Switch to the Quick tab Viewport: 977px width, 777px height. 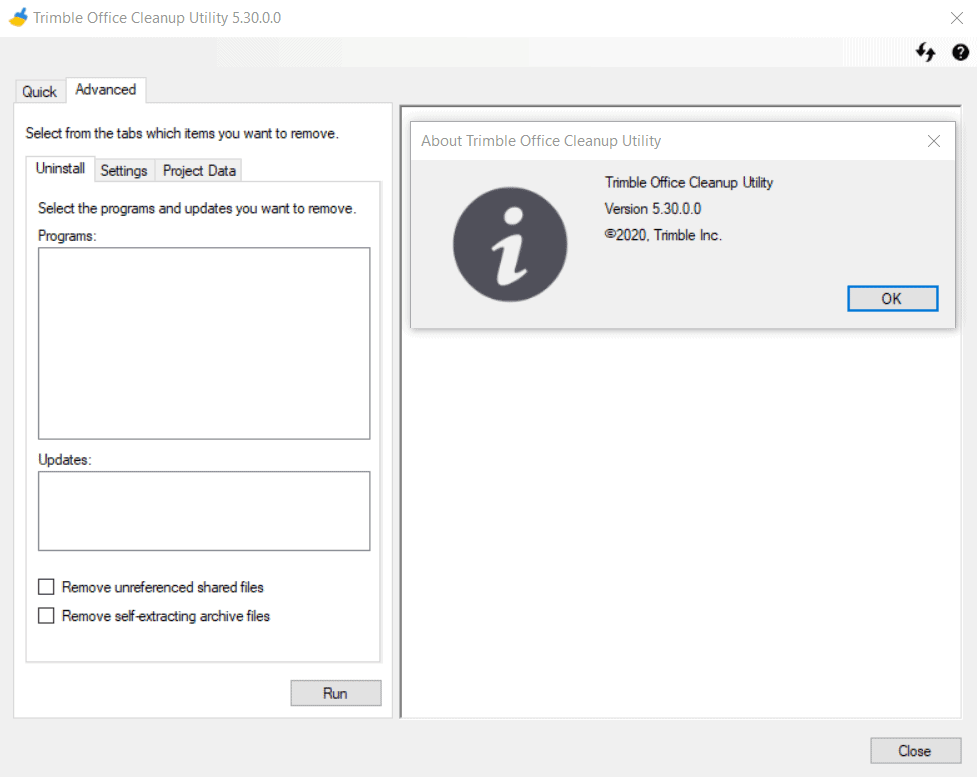click(x=39, y=92)
